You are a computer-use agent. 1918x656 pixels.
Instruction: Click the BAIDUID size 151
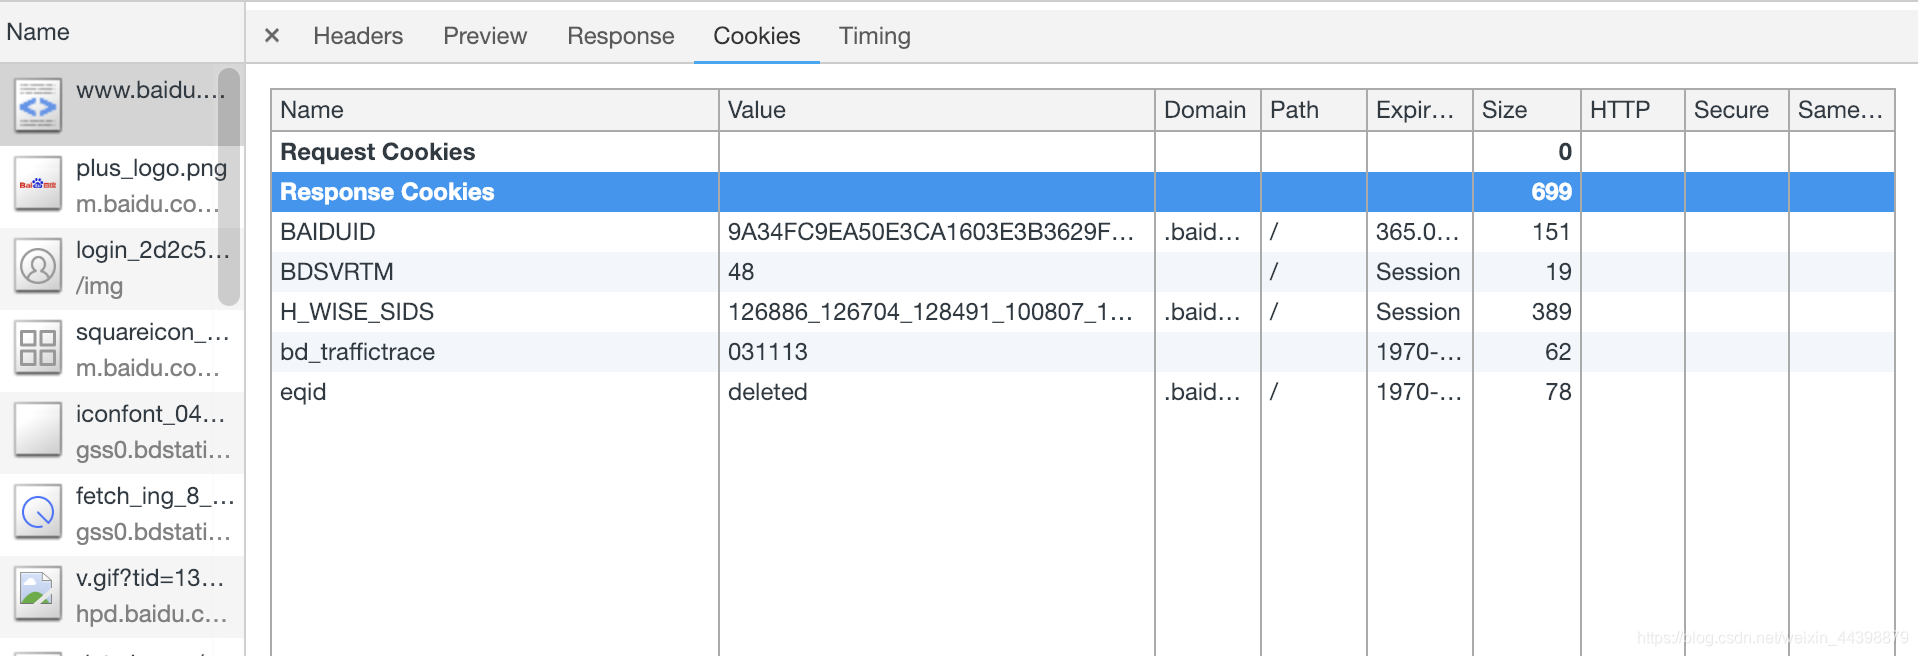pos(1551,232)
